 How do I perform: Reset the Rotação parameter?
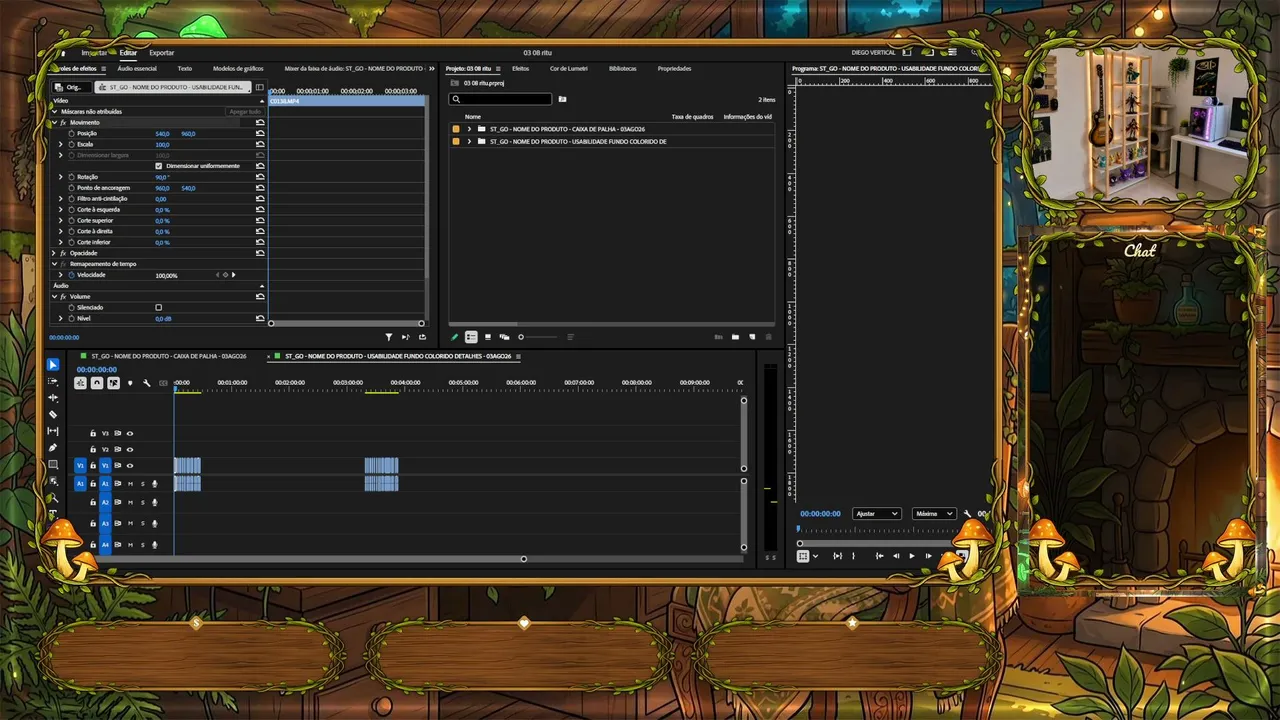click(x=260, y=177)
